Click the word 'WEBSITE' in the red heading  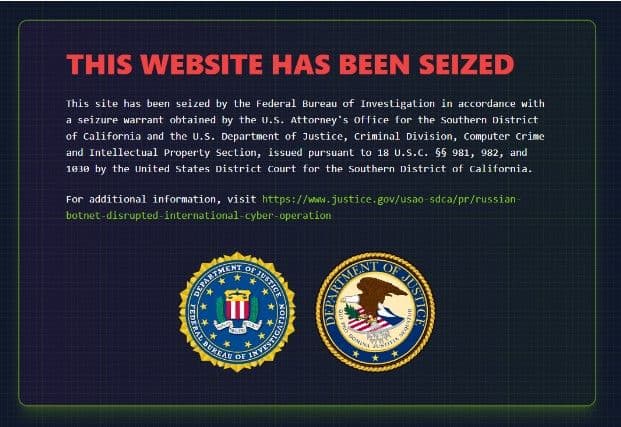coord(201,64)
